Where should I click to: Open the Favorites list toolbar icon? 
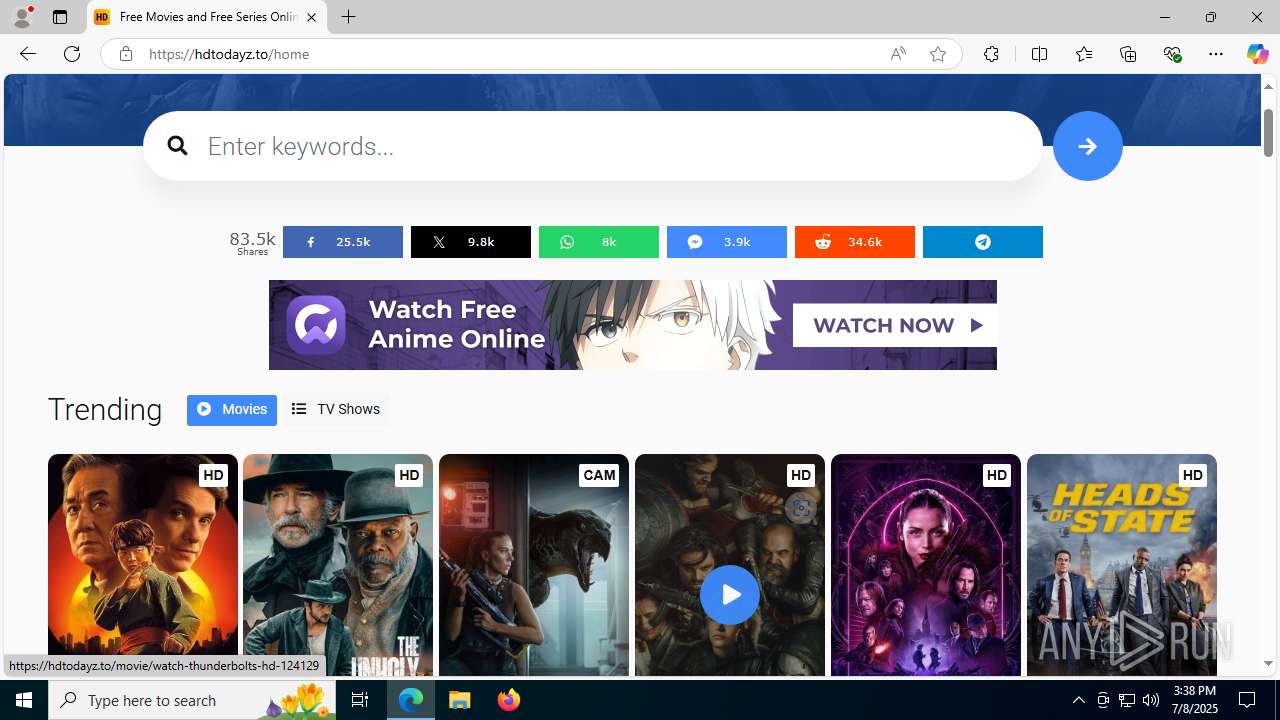1083,54
